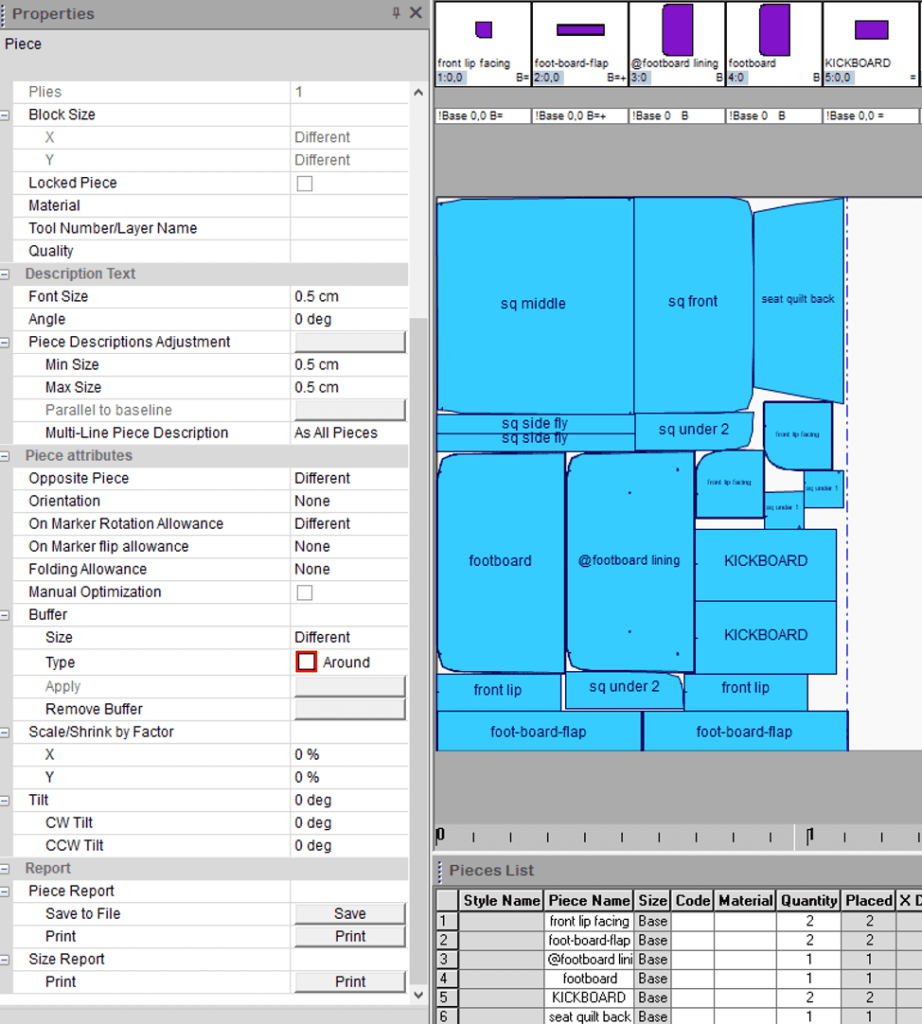Screen dimensions: 922x1024
Task: Select the seat quilt back piece on marker
Action: coord(798,299)
